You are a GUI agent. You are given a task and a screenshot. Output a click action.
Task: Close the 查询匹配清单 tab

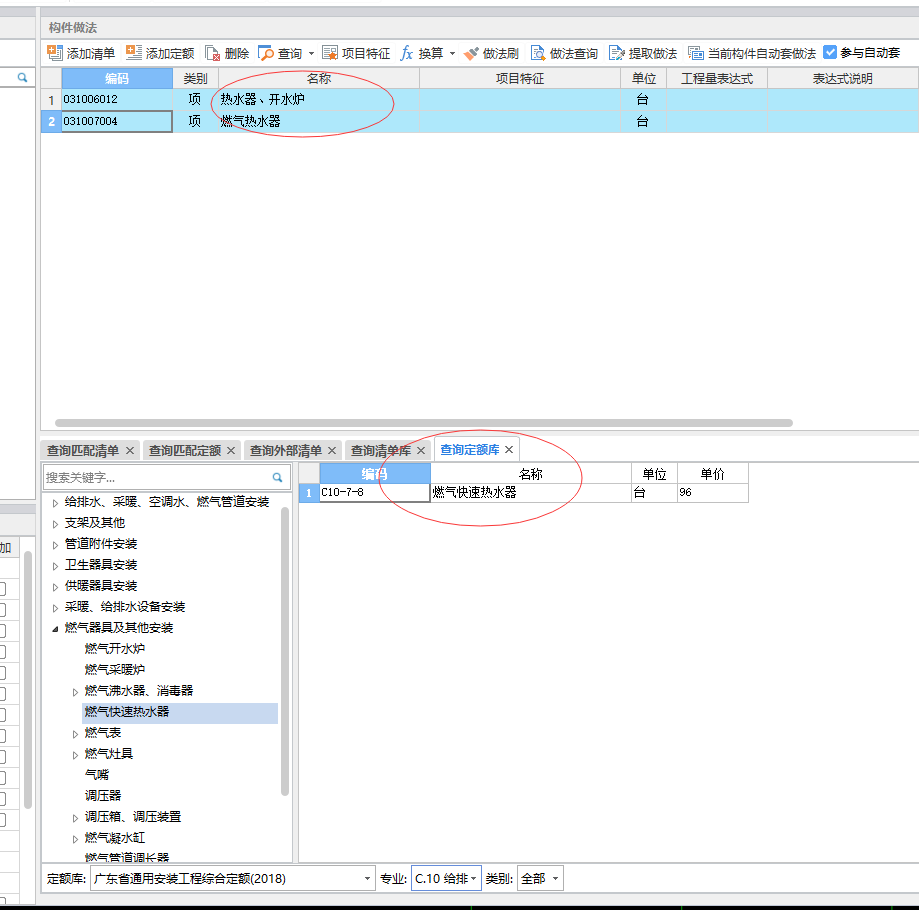(130, 451)
